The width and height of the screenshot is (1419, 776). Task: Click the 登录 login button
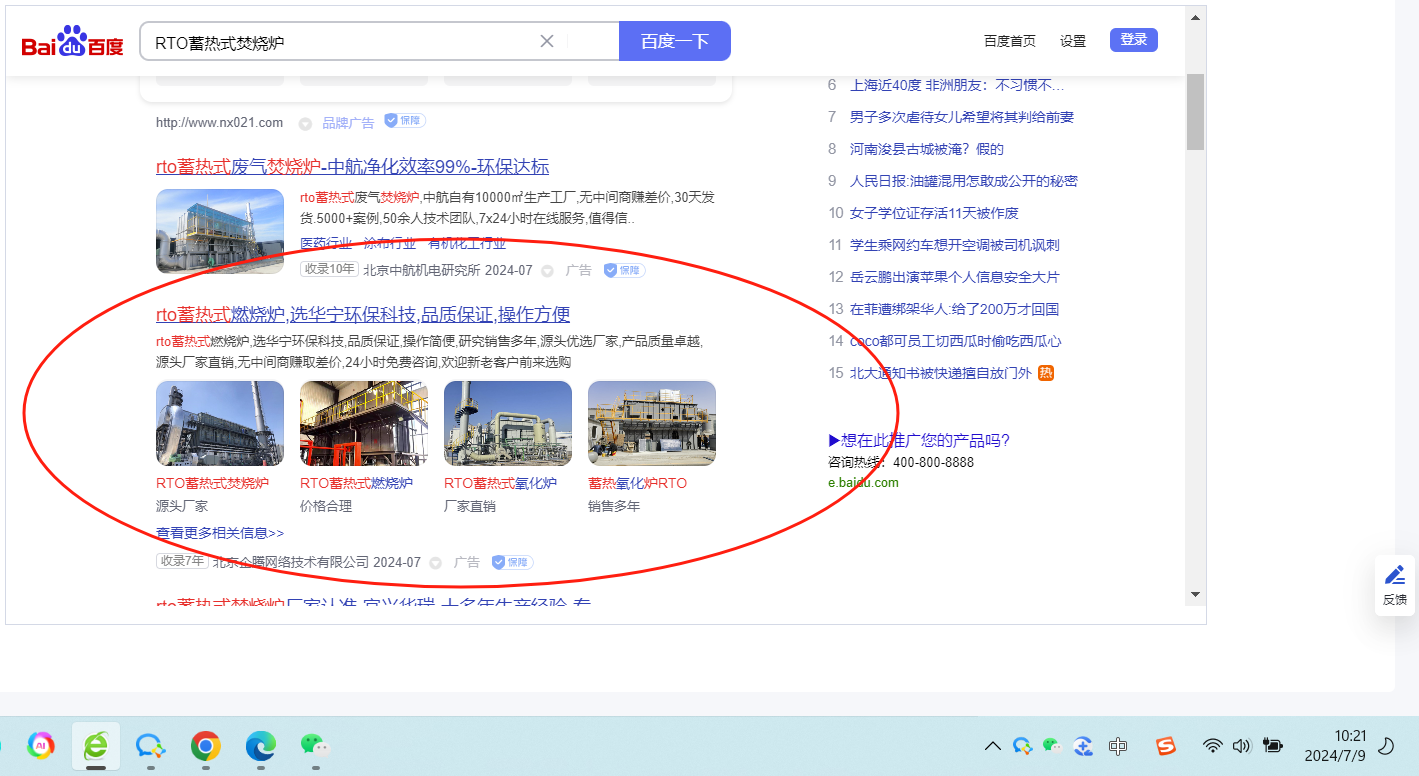point(1133,40)
